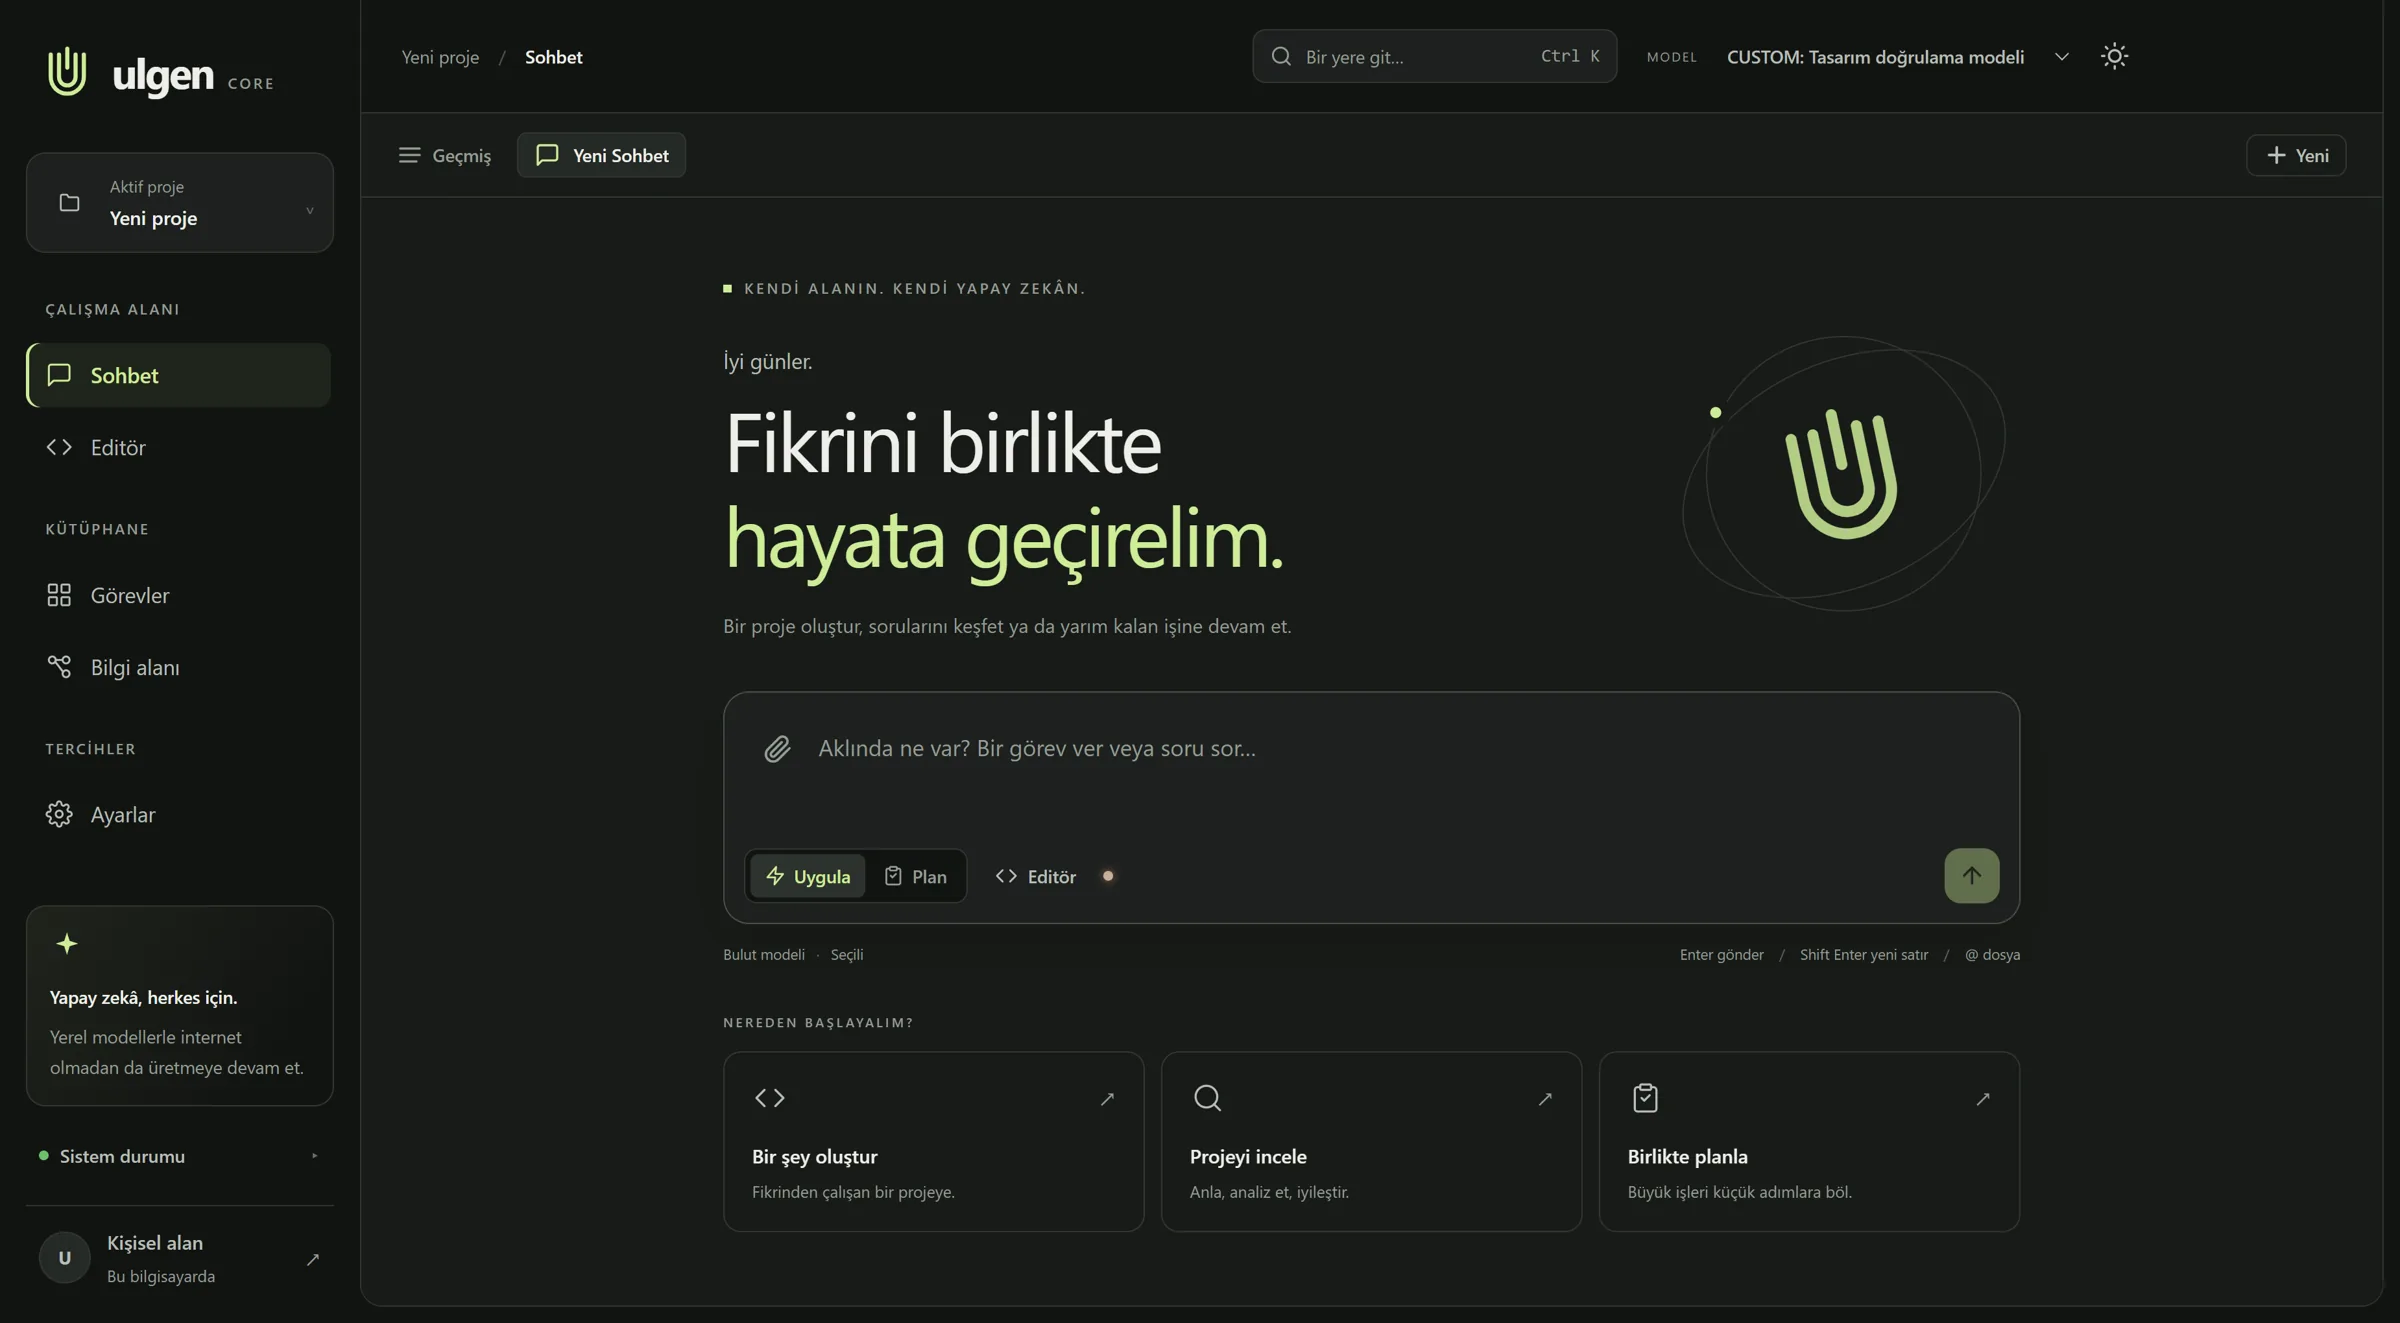
Task: Click the code icon on 'Bir şey oluştur' card
Action: point(770,1098)
